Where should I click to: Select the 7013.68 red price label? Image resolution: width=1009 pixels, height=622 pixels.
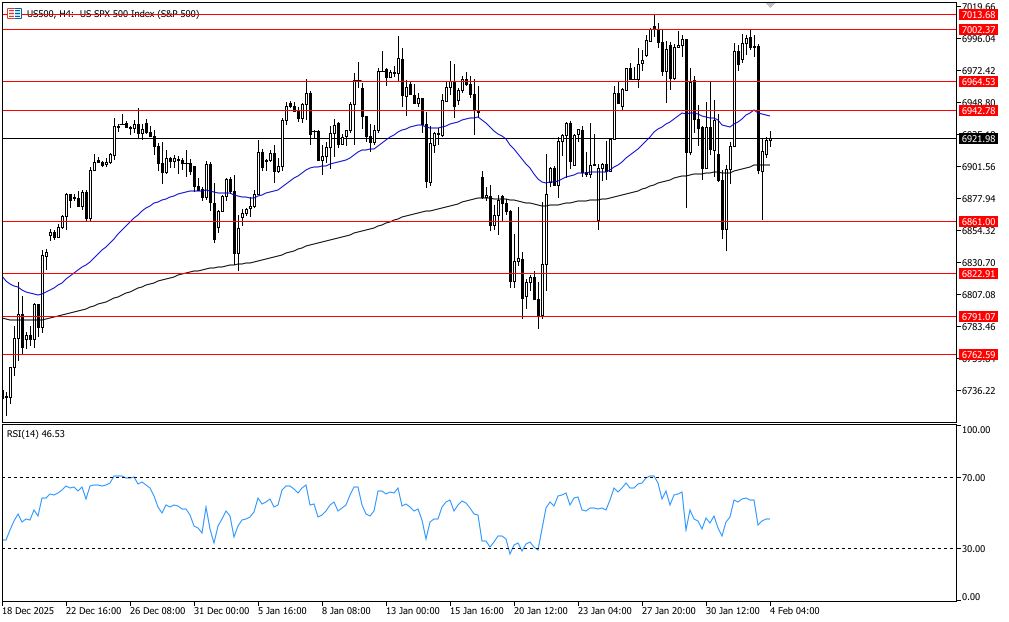(977, 15)
